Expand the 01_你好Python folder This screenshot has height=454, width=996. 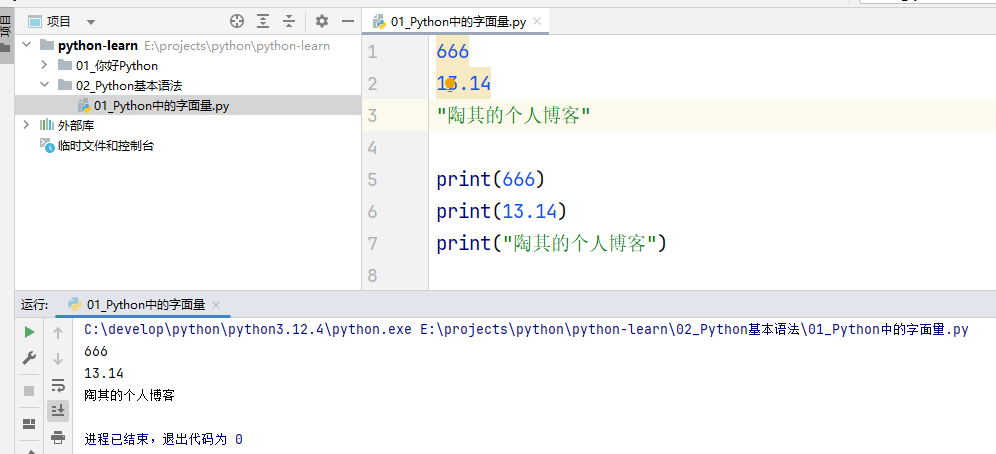click(x=45, y=66)
